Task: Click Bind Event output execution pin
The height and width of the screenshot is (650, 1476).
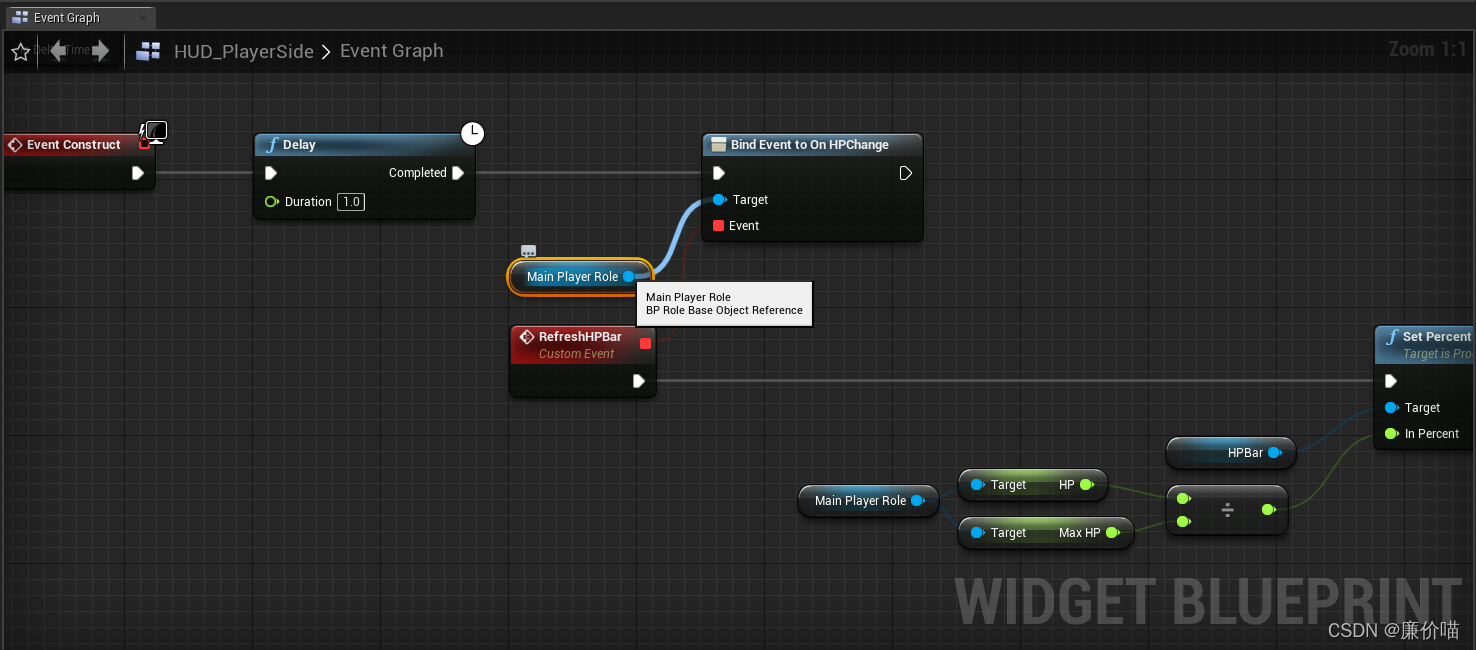Action: click(x=905, y=173)
